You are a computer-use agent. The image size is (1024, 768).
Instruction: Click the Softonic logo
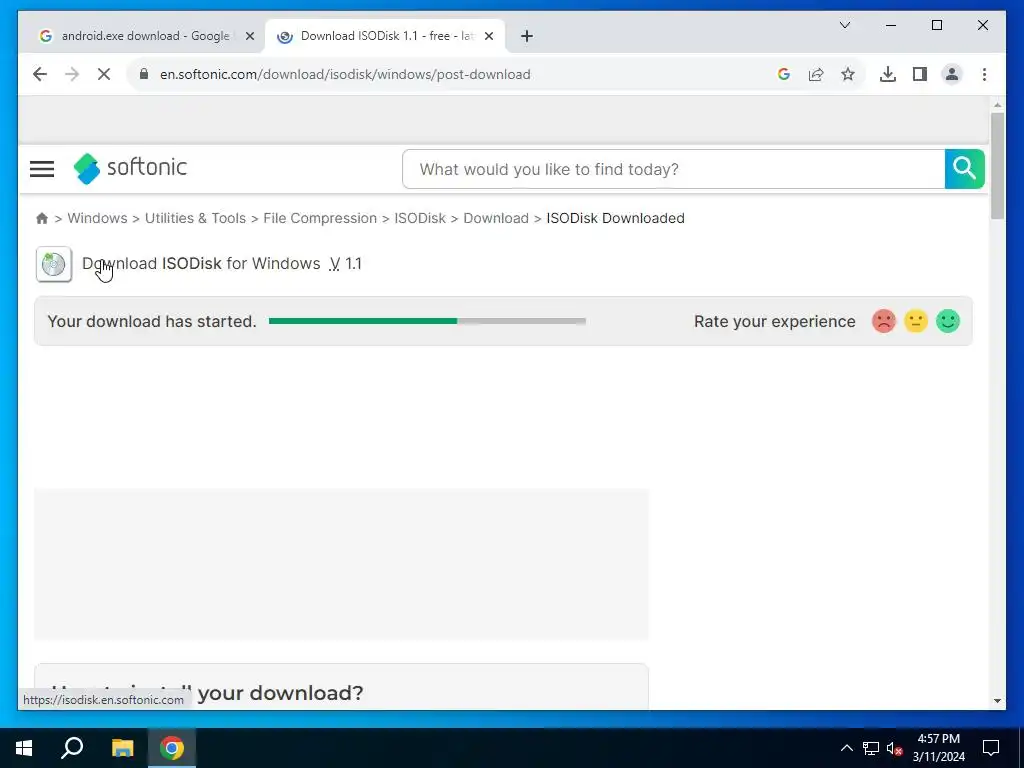pyautogui.click(x=130, y=168)
